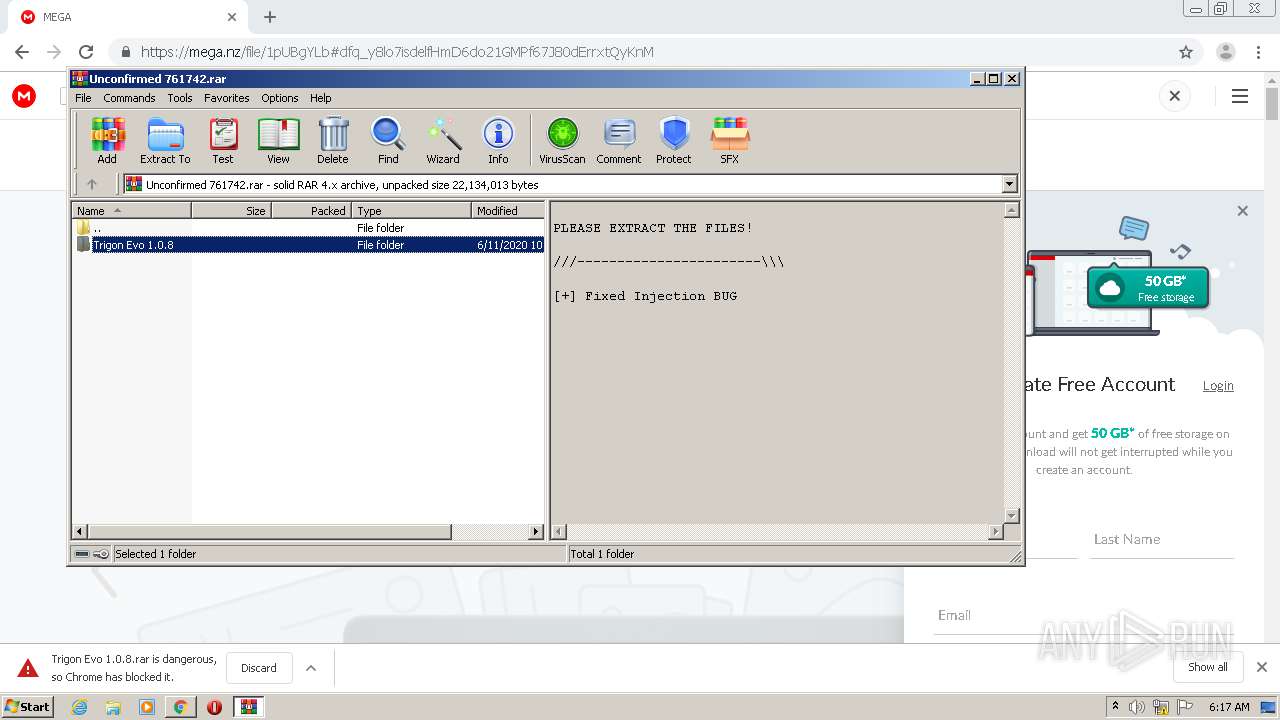Click the WinRAR taskbar button
Image resolution: width=1280 pixels, height=720 pixels.
pos(249,707)
